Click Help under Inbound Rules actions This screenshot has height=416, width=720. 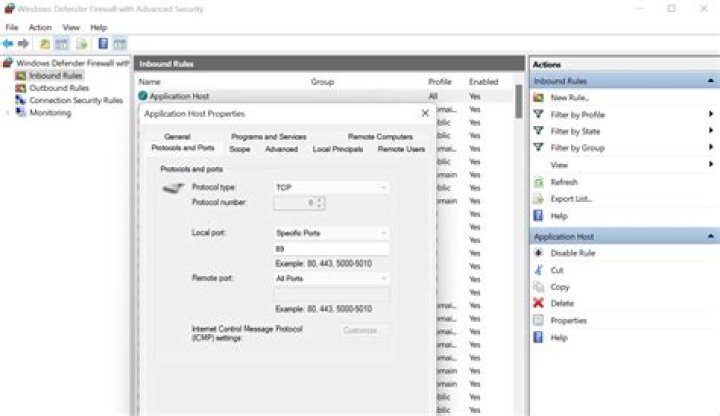(559, 215)
